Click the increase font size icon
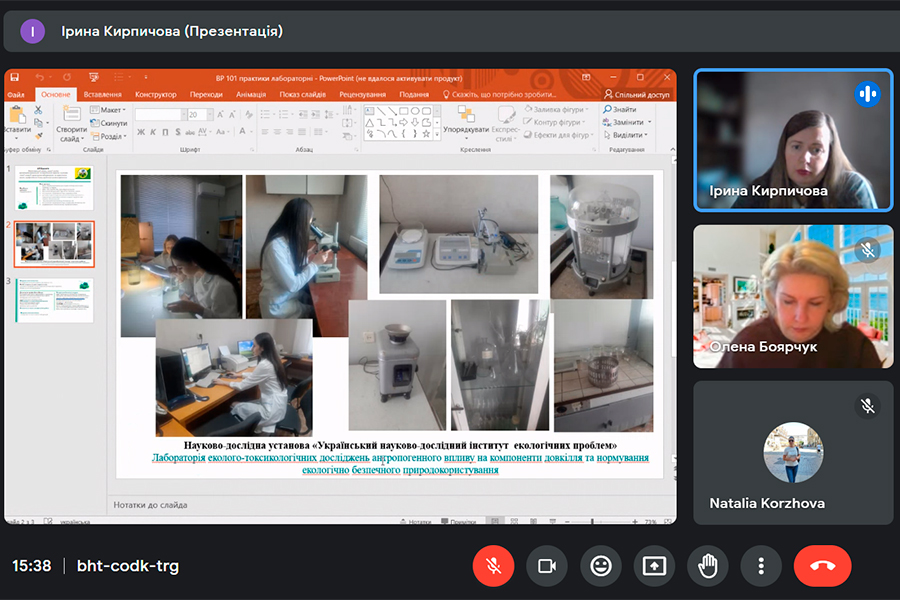This screenshot has height=600, width=900. click(220, 114)
